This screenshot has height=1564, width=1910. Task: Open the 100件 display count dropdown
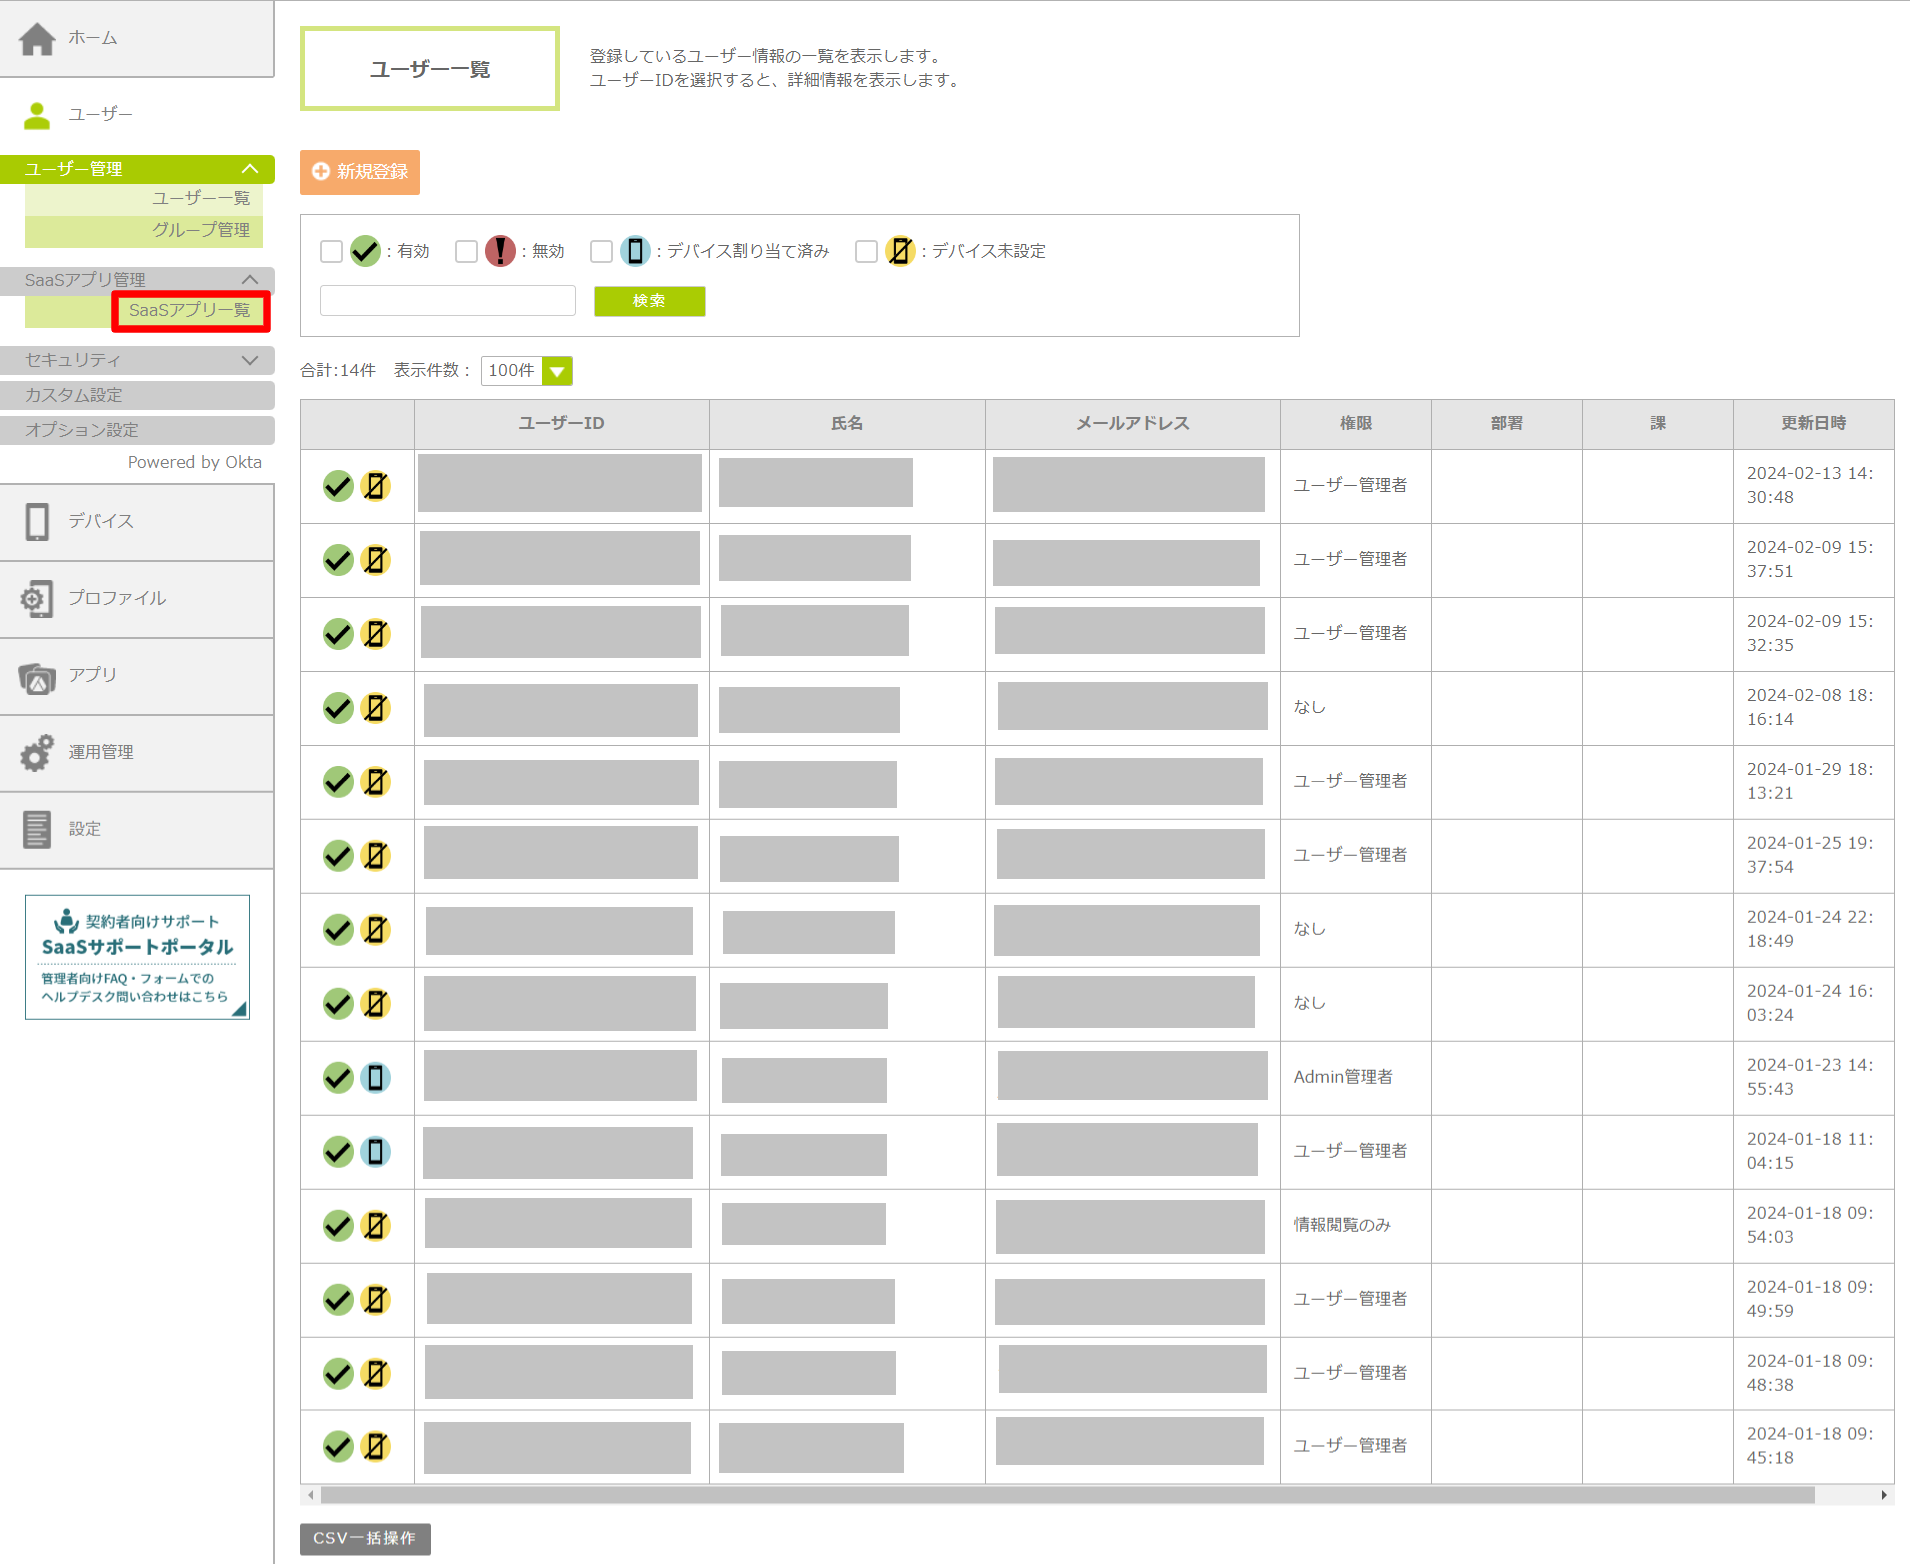(x=526, y=371)
